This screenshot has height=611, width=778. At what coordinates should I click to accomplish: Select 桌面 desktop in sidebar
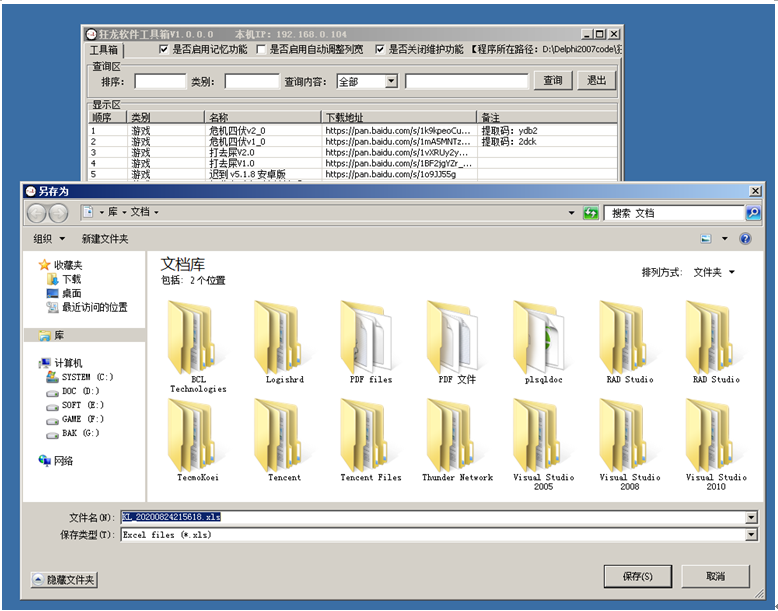[x=65, y=293]
